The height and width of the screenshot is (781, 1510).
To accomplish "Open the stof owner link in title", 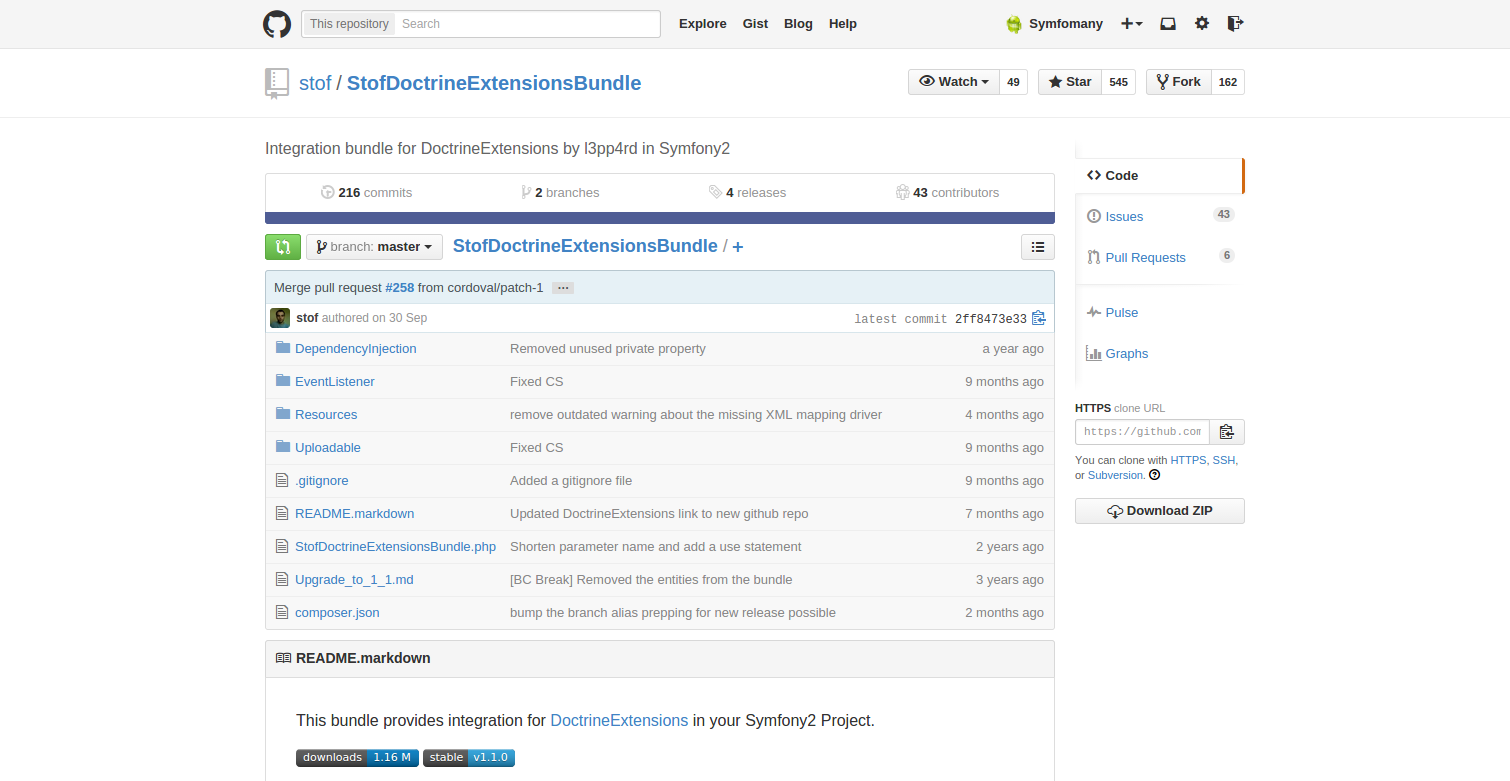I will pos(315,83).
